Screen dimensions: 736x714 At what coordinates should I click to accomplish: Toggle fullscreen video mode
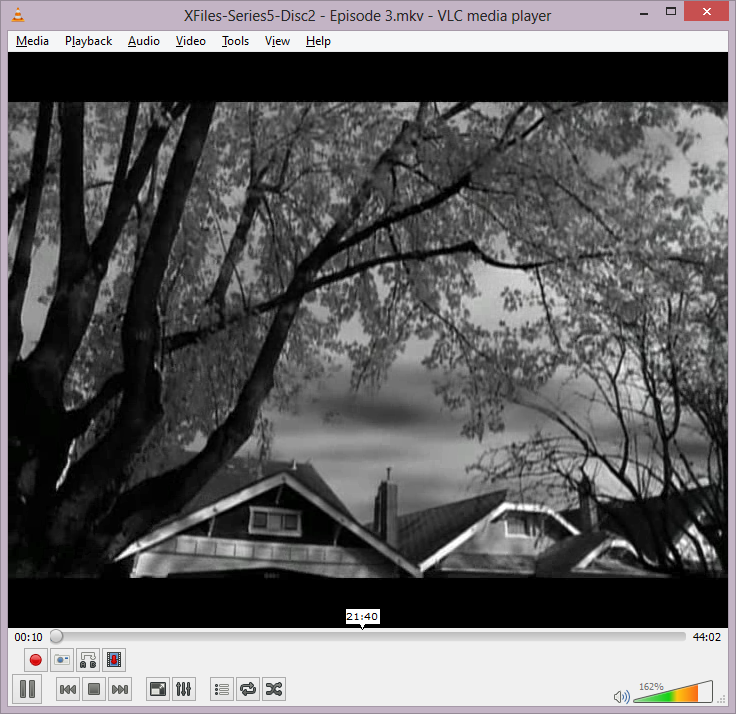click(x=158, y=689)
